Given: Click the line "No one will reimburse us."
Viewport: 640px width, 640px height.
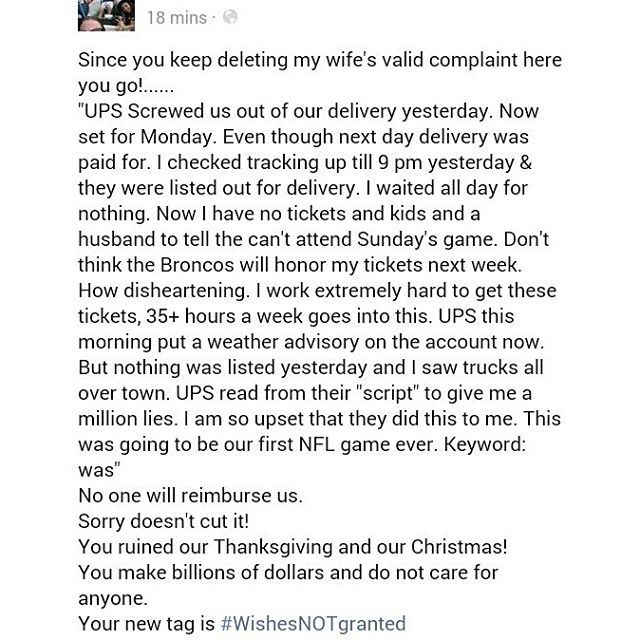Looking at the screenshot, I should 190,496.
